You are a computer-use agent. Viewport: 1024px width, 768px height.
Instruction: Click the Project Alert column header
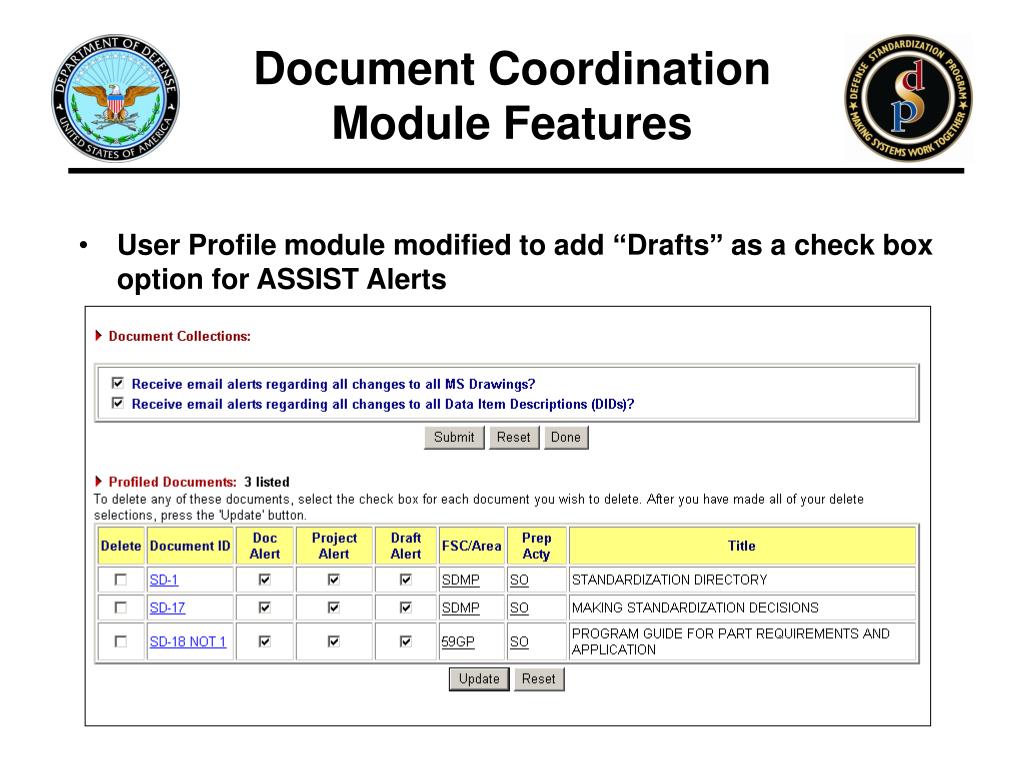pos(334,546)
